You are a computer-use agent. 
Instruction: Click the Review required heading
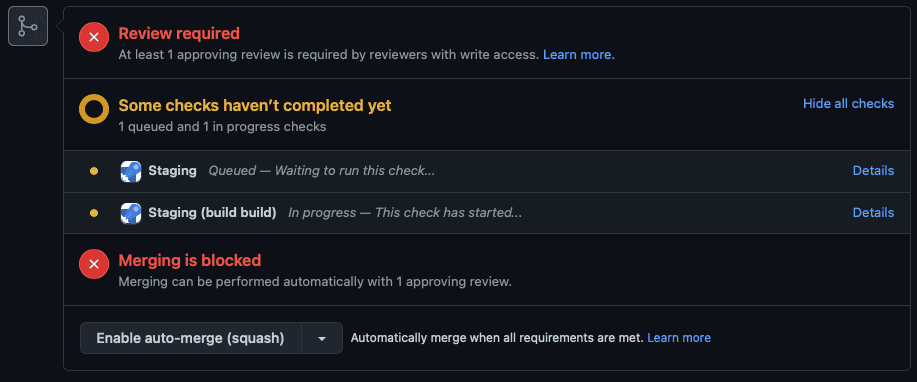click(x=179, y=33)
